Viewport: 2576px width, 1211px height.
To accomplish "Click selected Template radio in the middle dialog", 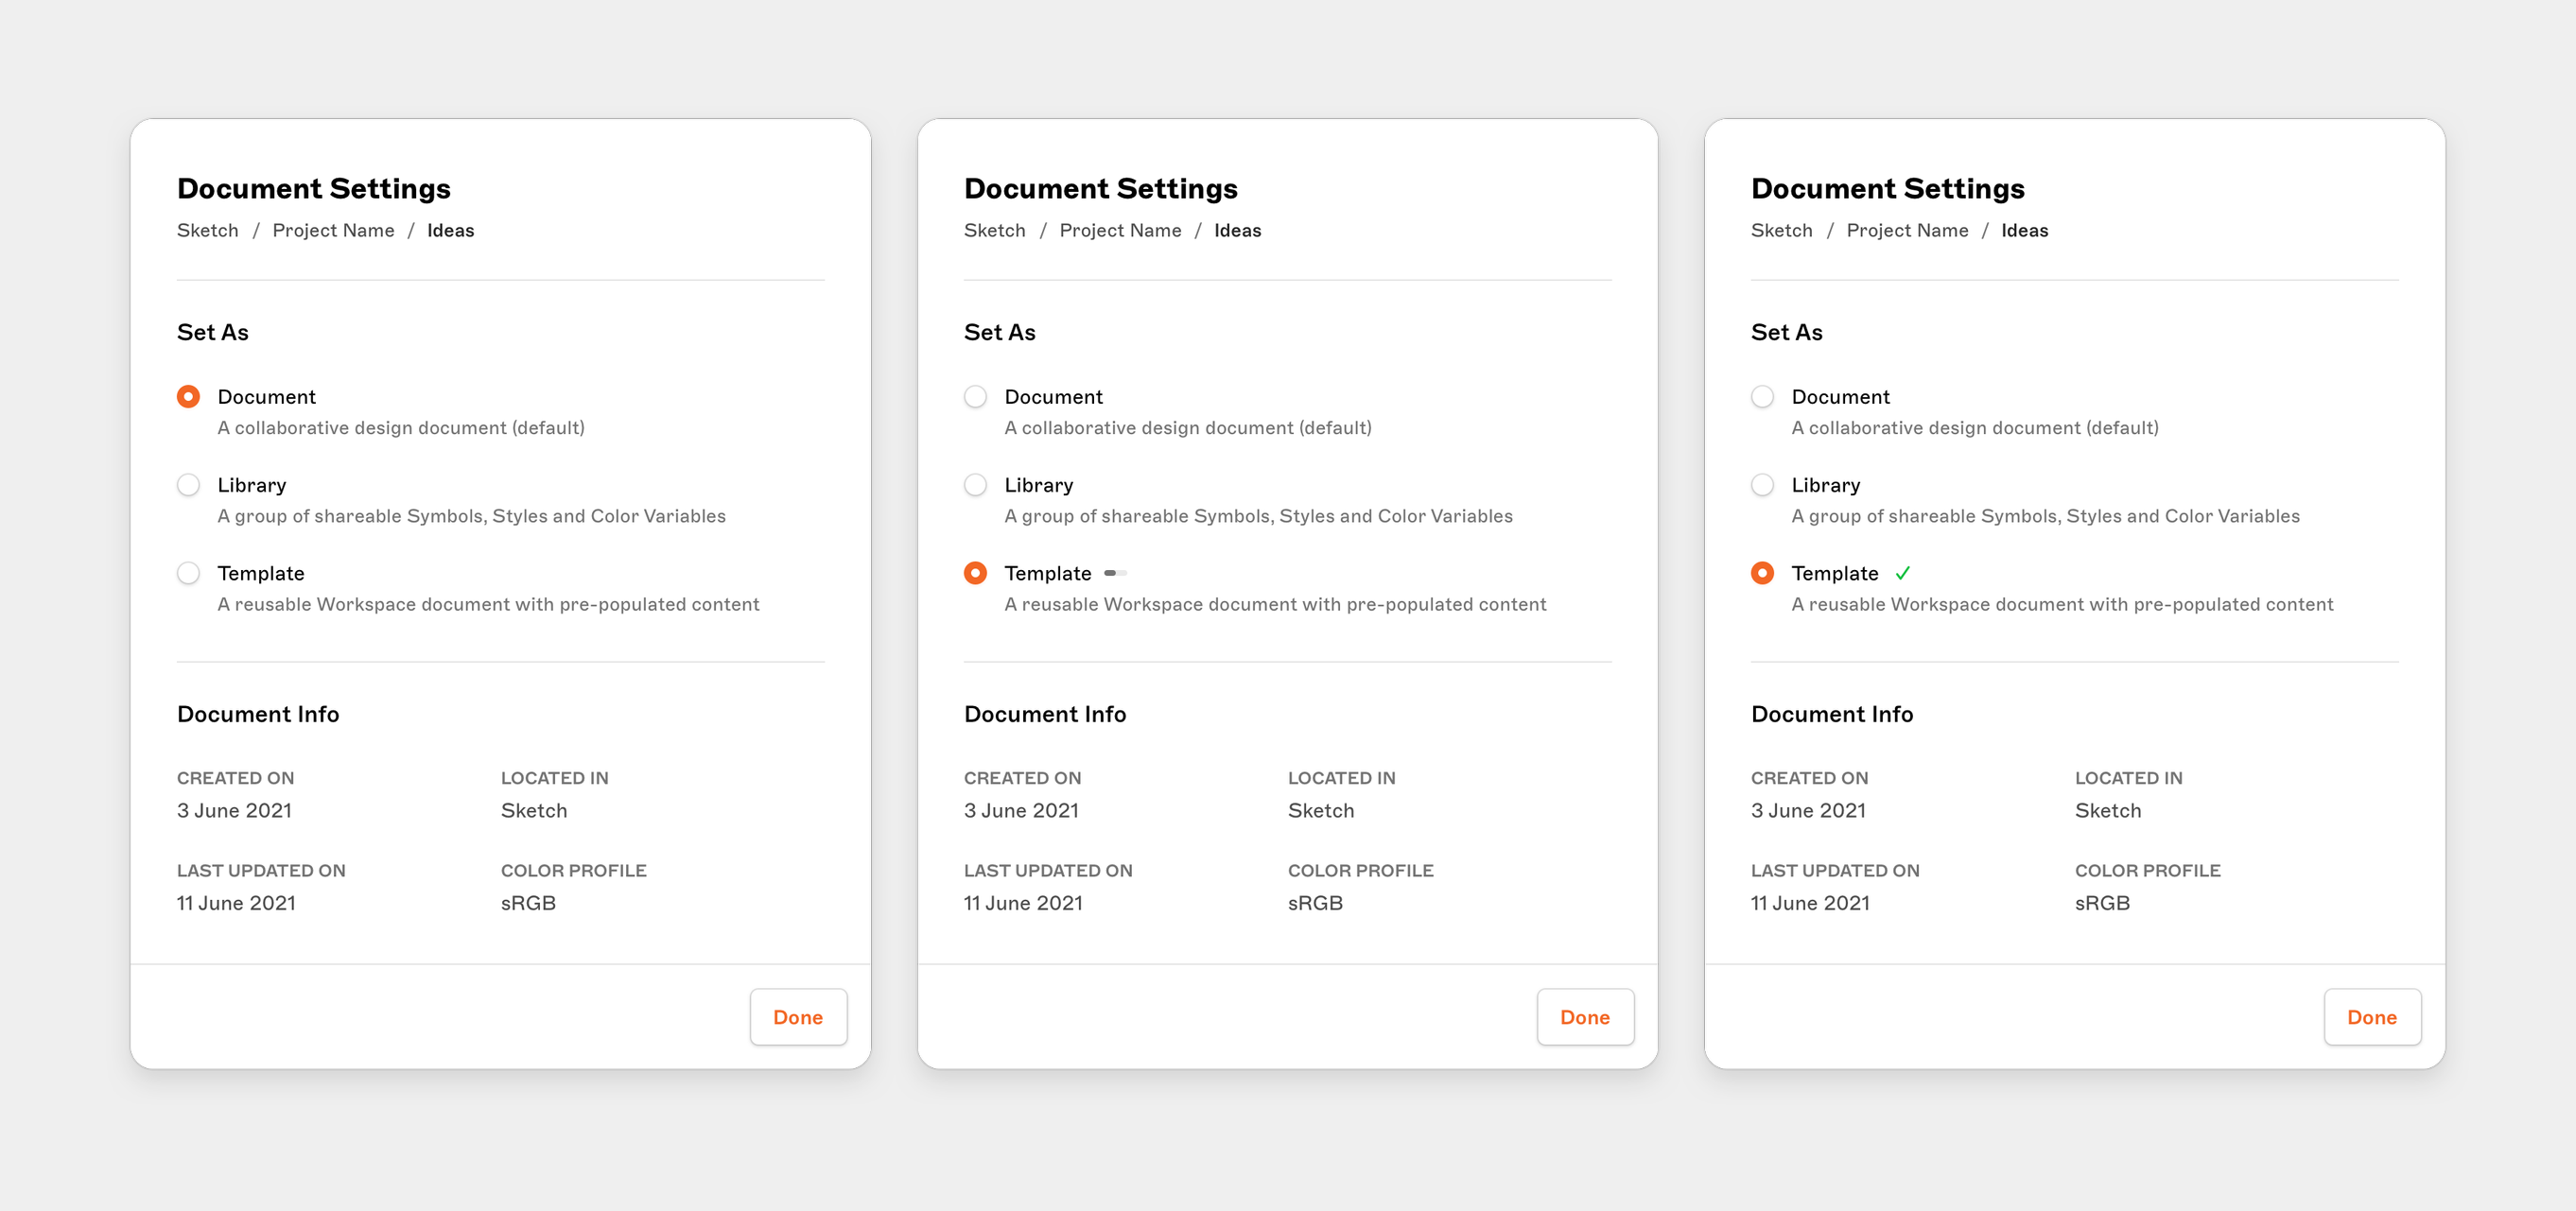I will click(975, 573).
